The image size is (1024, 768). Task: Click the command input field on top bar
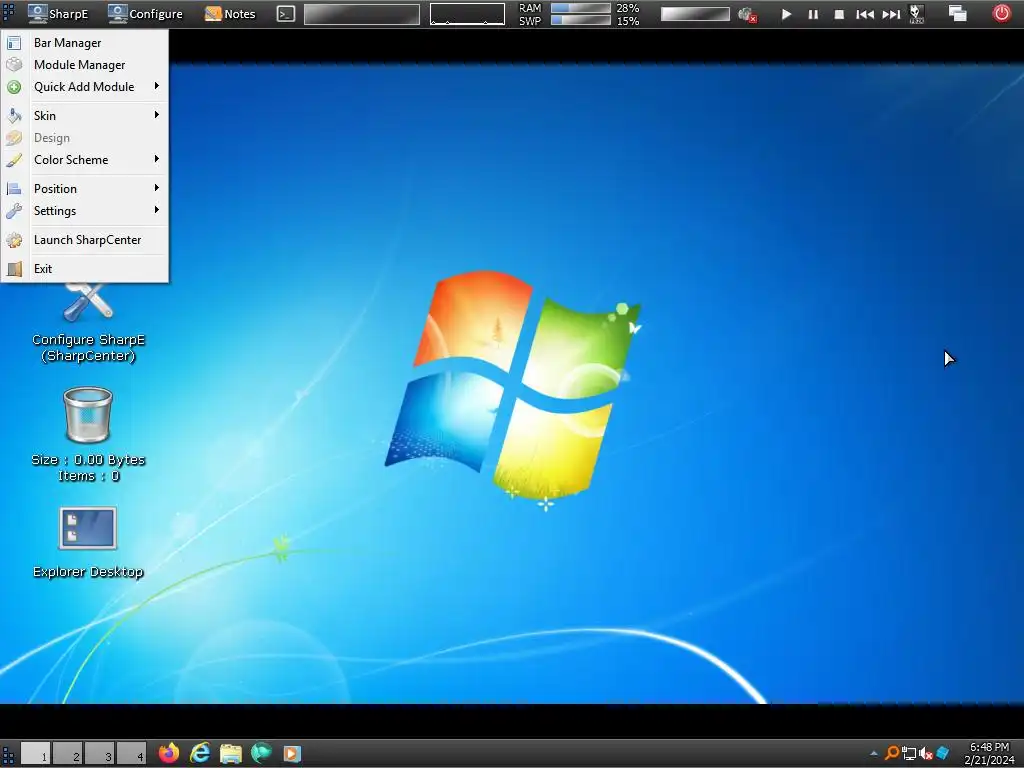(362, 14)
